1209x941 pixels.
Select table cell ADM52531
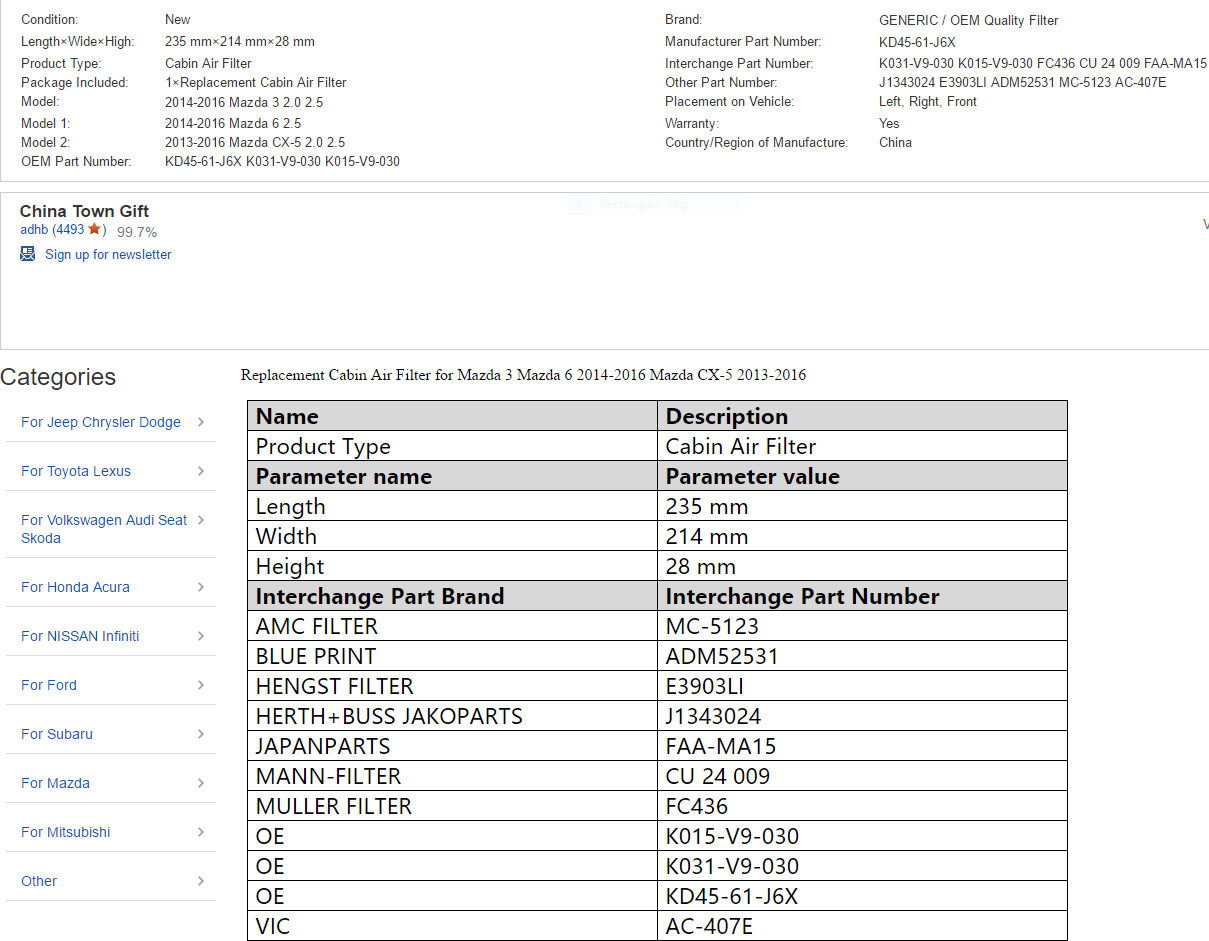coord(862,656)
